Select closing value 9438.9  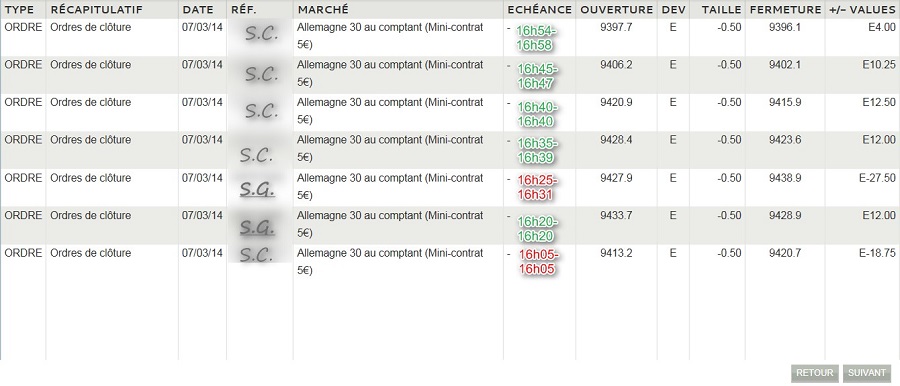[x=785, y=178]
